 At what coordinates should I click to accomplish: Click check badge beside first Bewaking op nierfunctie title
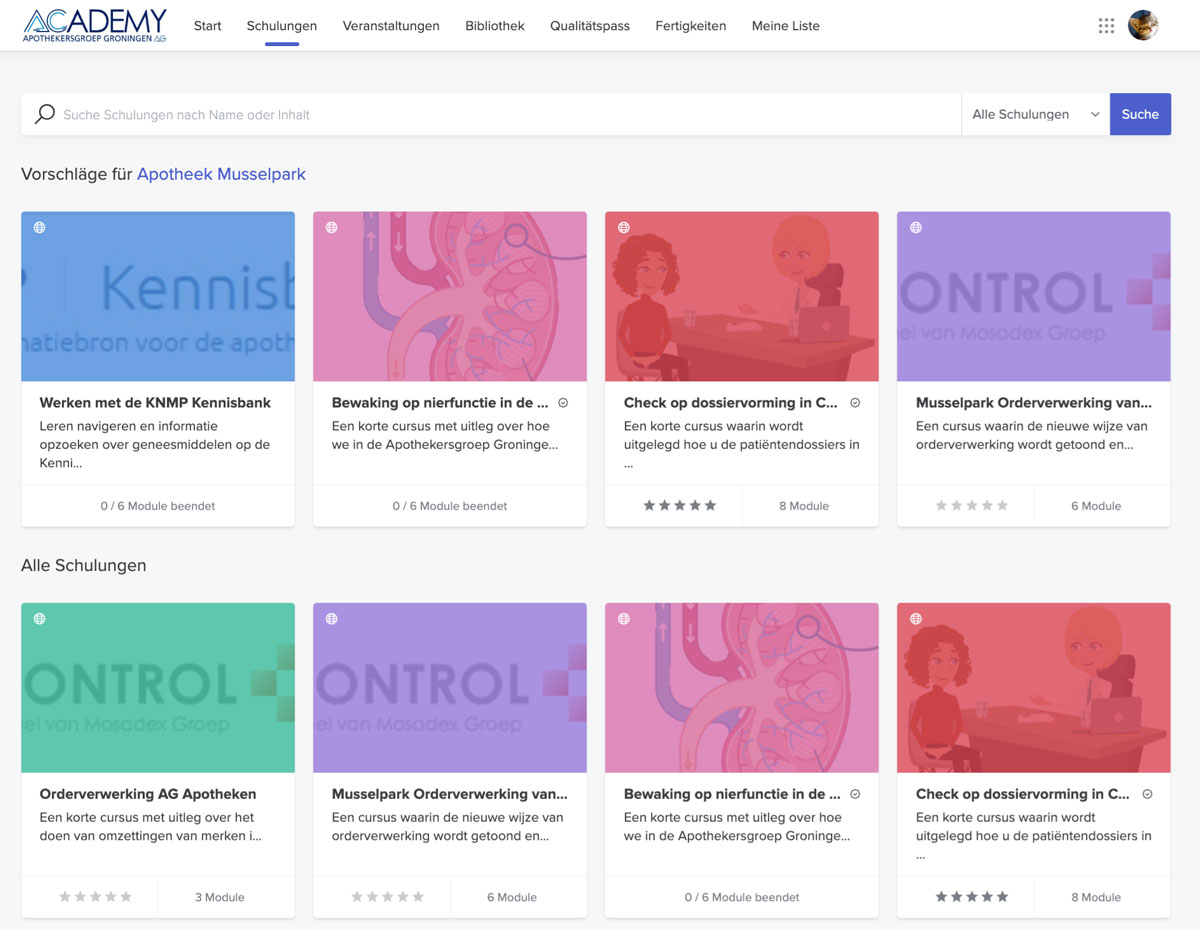click(563, 403)
